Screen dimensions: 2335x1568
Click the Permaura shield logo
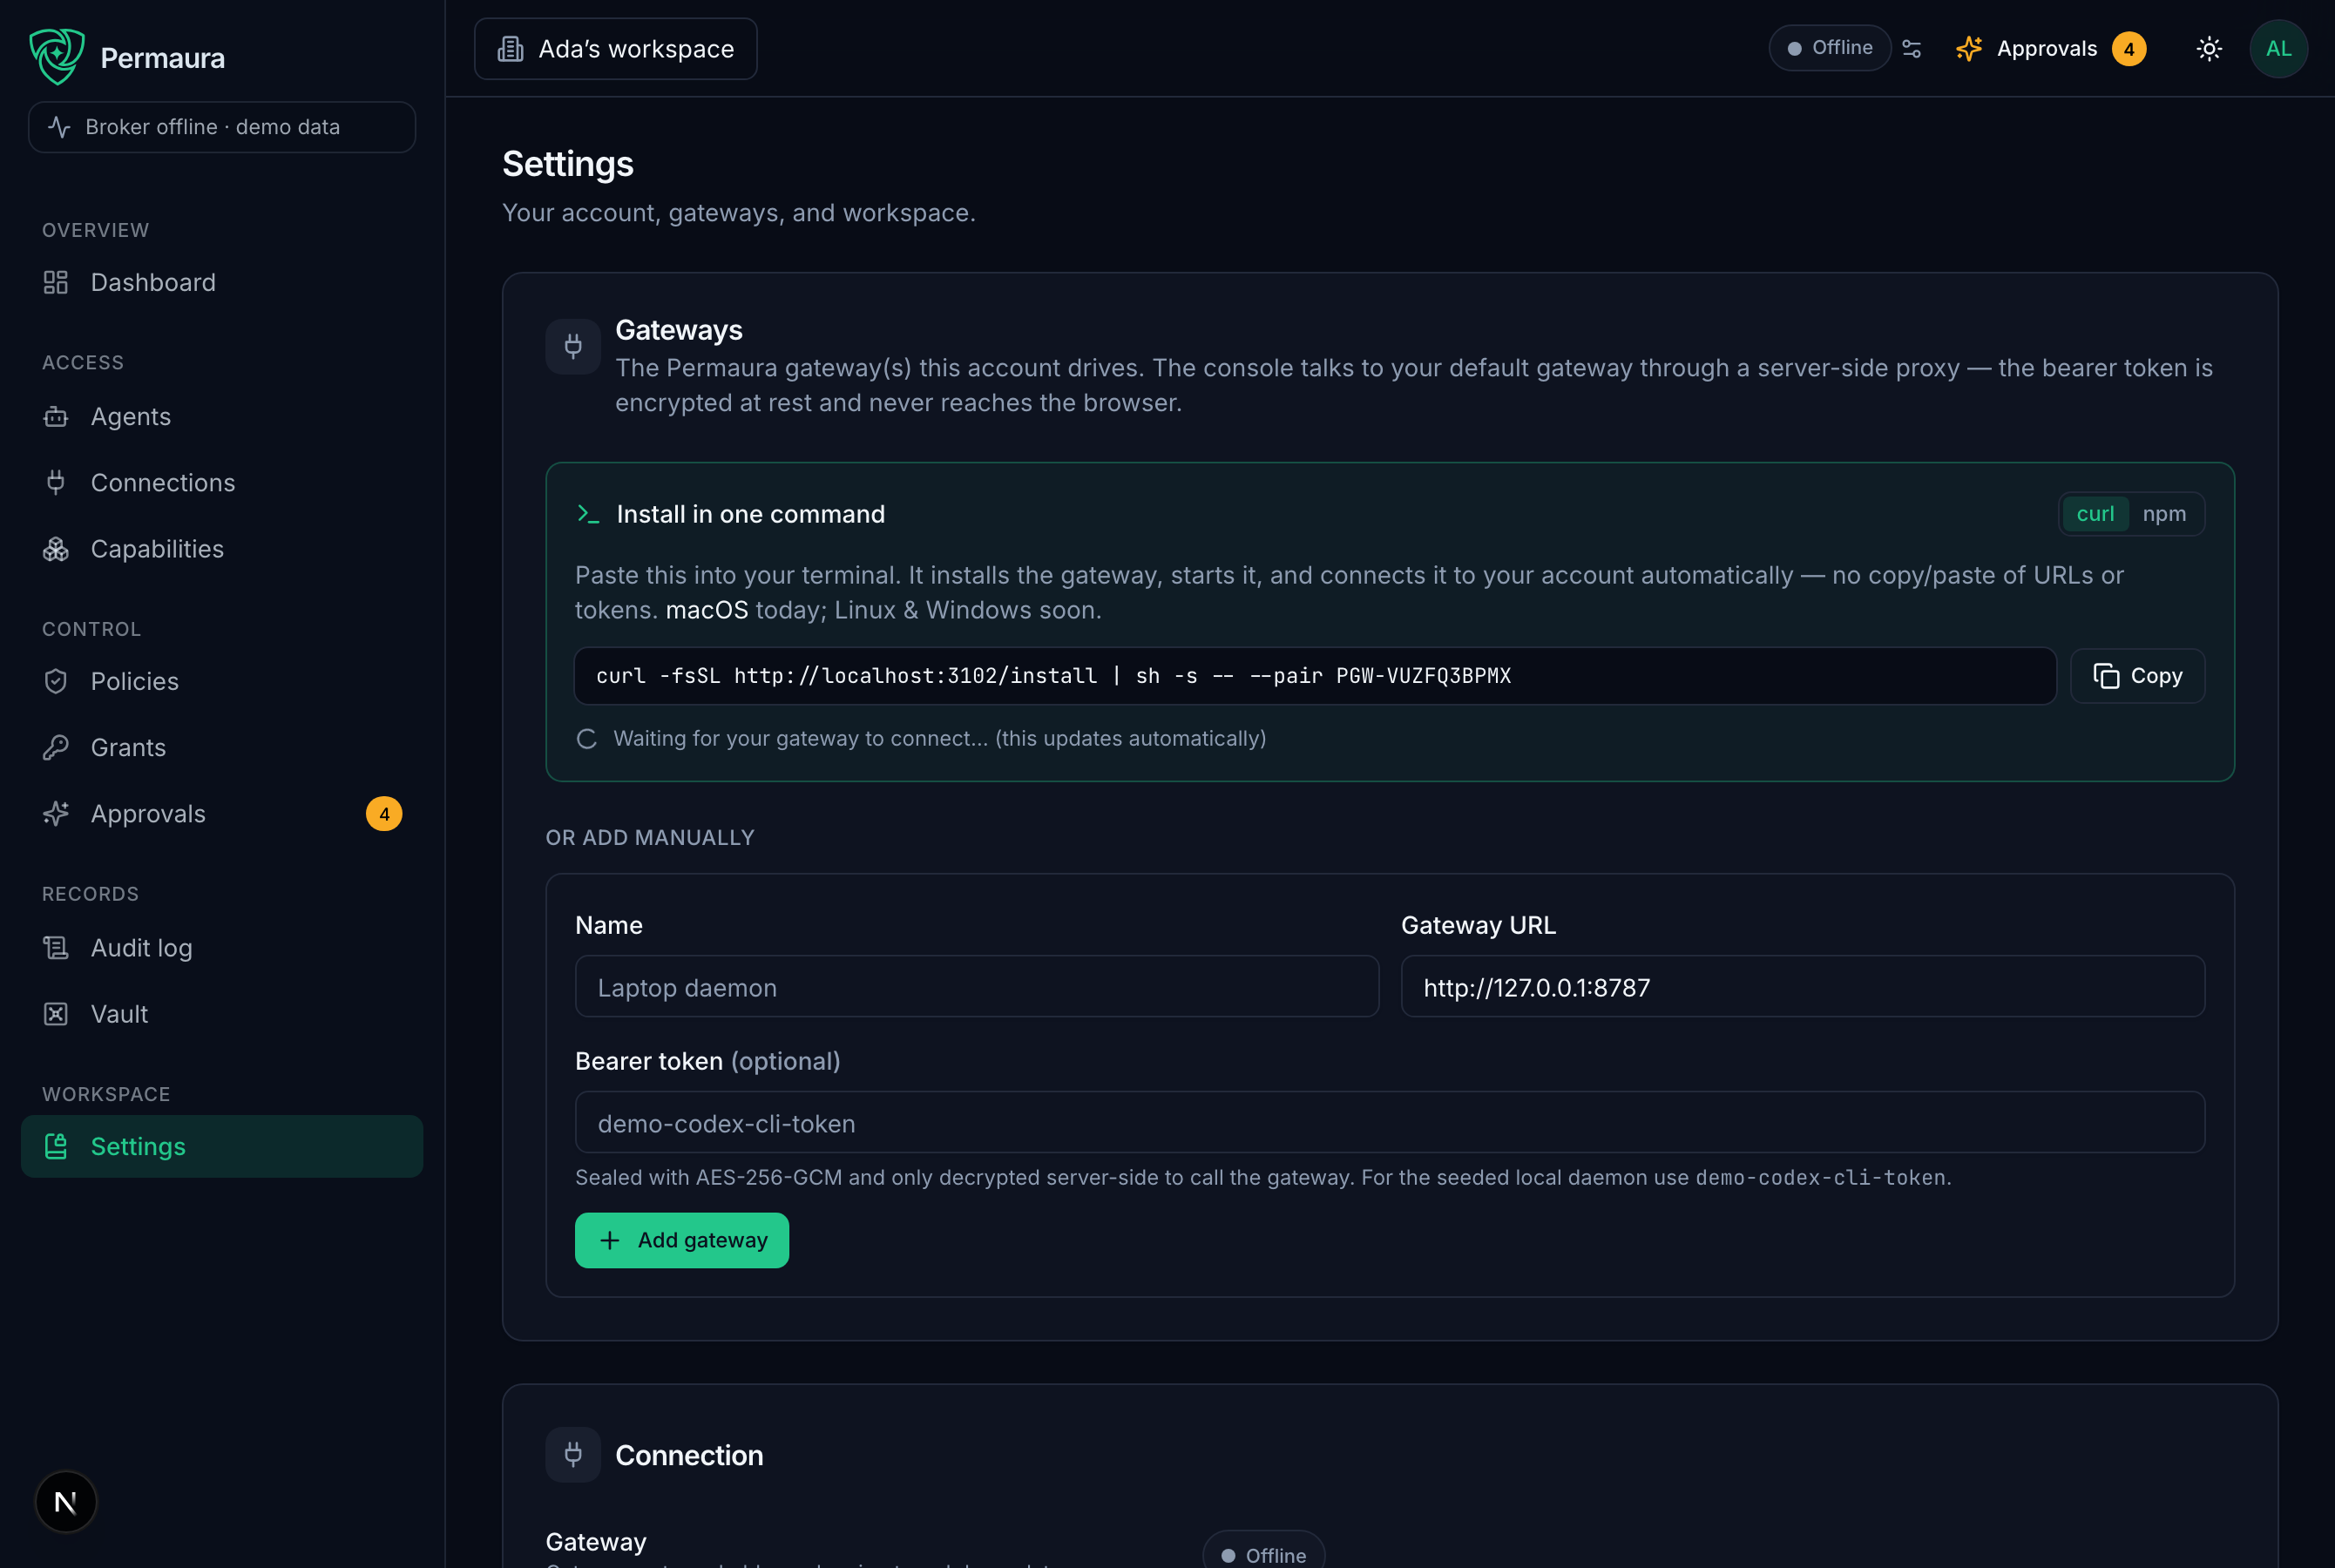[57, 56]
